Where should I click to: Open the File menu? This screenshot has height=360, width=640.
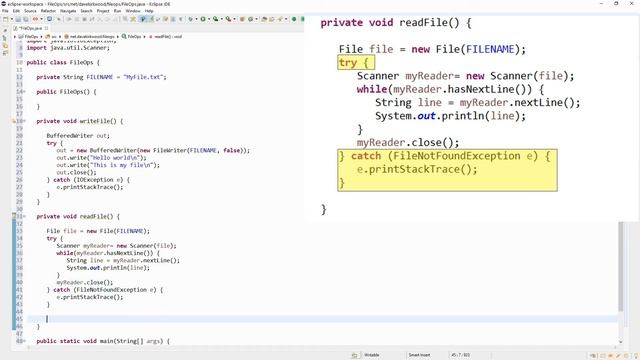(5, 11)
